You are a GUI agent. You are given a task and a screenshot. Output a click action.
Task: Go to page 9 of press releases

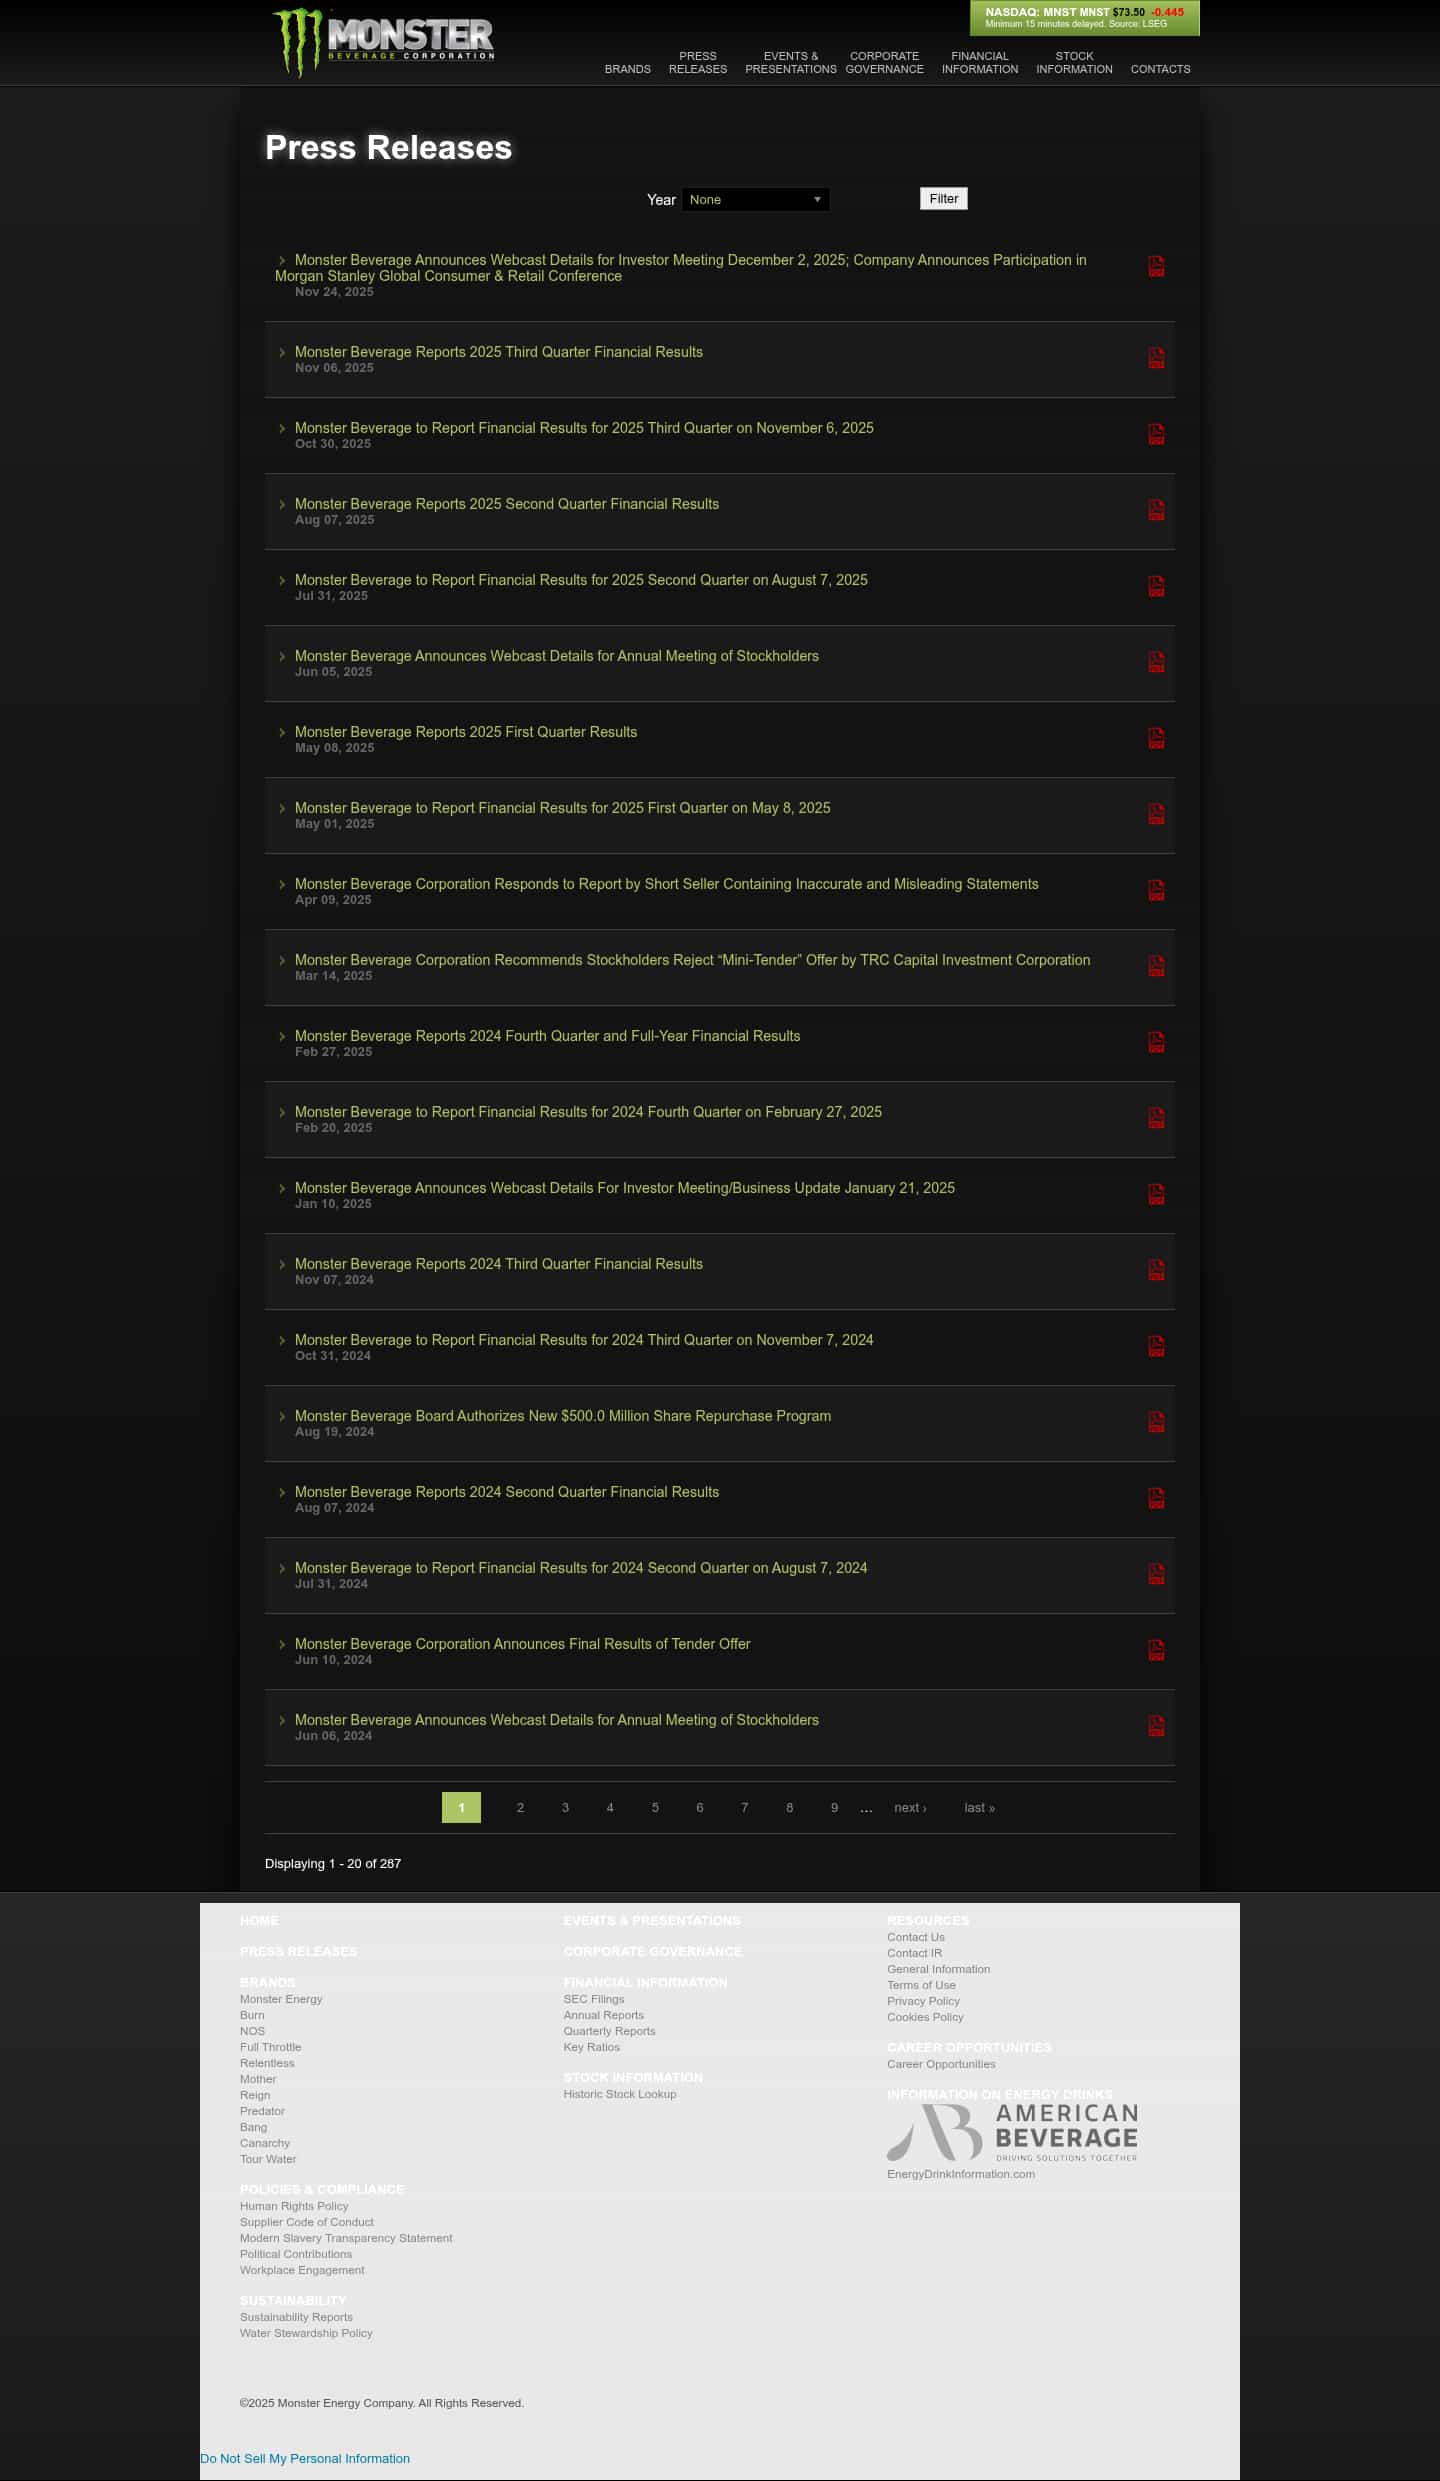pos(834,1807)
